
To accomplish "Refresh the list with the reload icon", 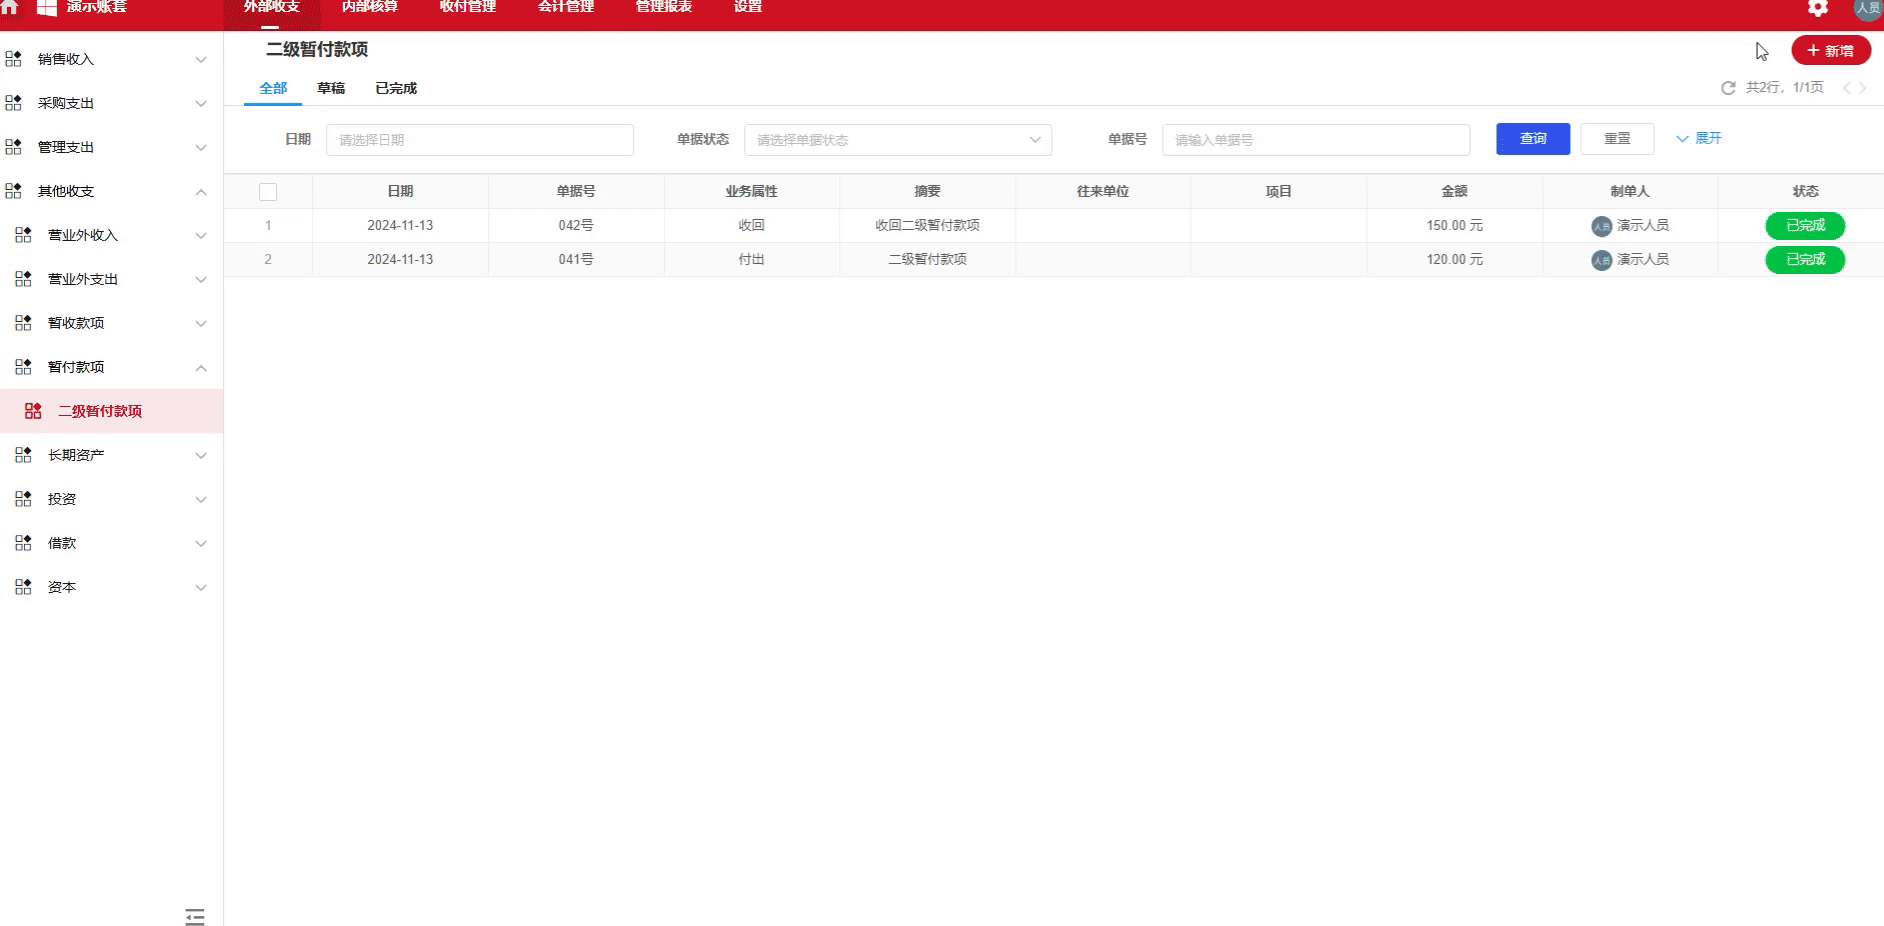I will (1729, 88).
